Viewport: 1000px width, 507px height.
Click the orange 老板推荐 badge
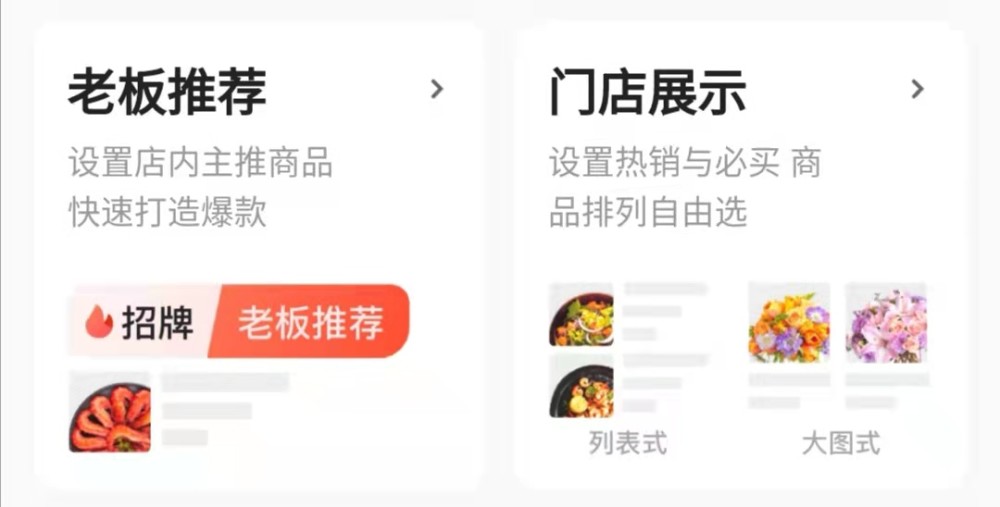310,321
